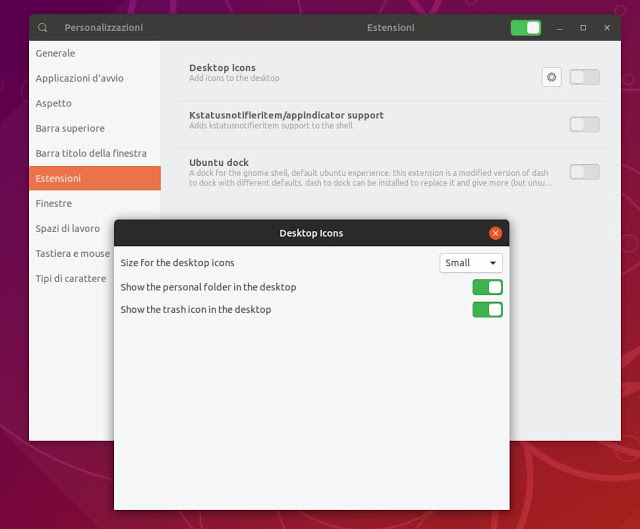The width and height of the screenshot is (640, 529).
Task: Turn on the Ubuntu dock extension
Action: point(584,171)
